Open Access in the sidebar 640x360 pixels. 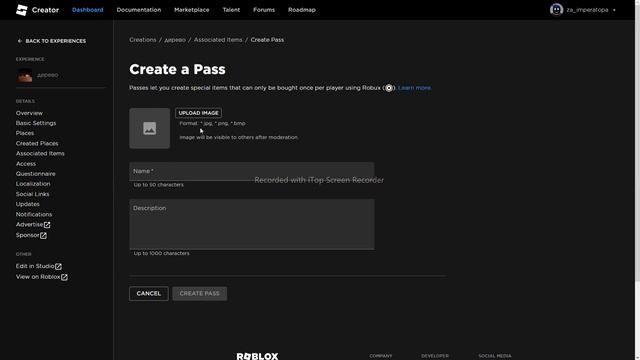point(26,164)
